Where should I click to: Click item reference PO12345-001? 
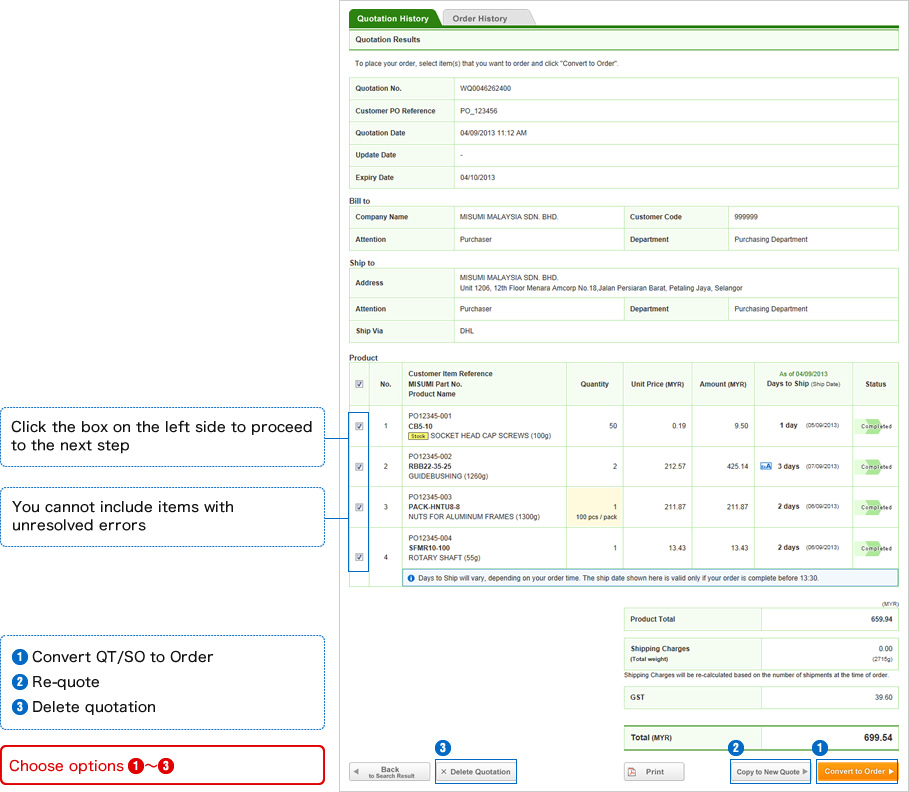[x=430, y=416]
